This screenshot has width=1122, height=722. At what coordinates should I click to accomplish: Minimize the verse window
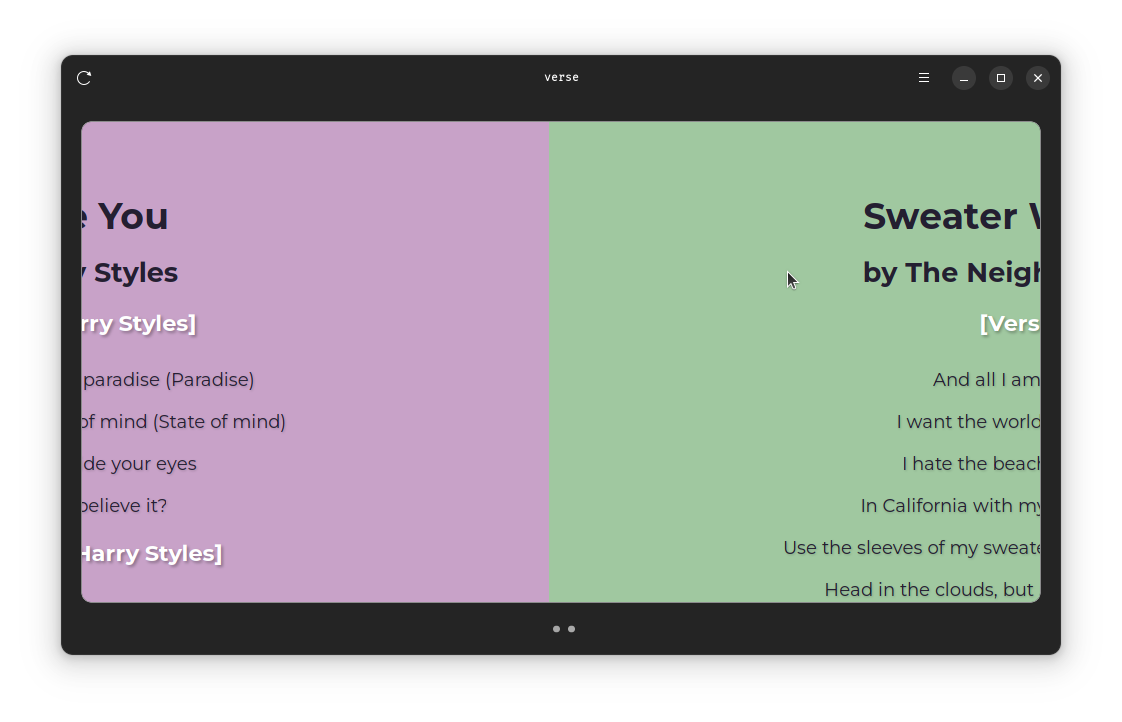tap(964, 78)
